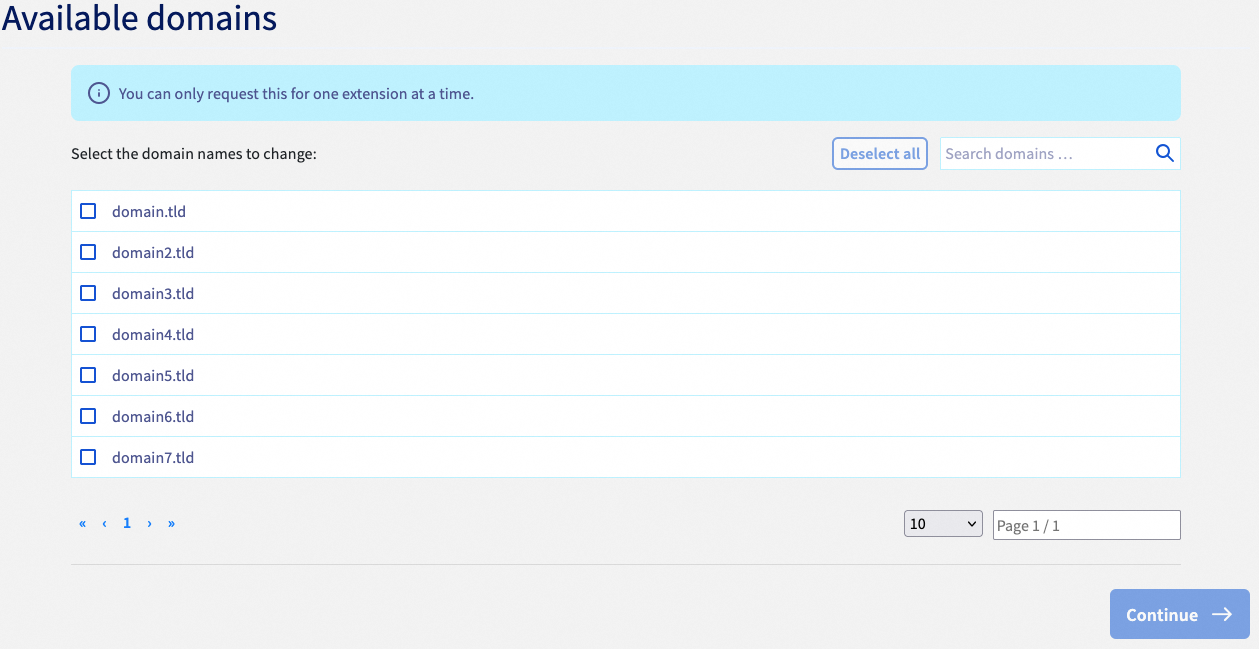Viewport: 1259px width, 649px height.
Task: Select page number 1 in the pagination
Action: tap(126, 523)
